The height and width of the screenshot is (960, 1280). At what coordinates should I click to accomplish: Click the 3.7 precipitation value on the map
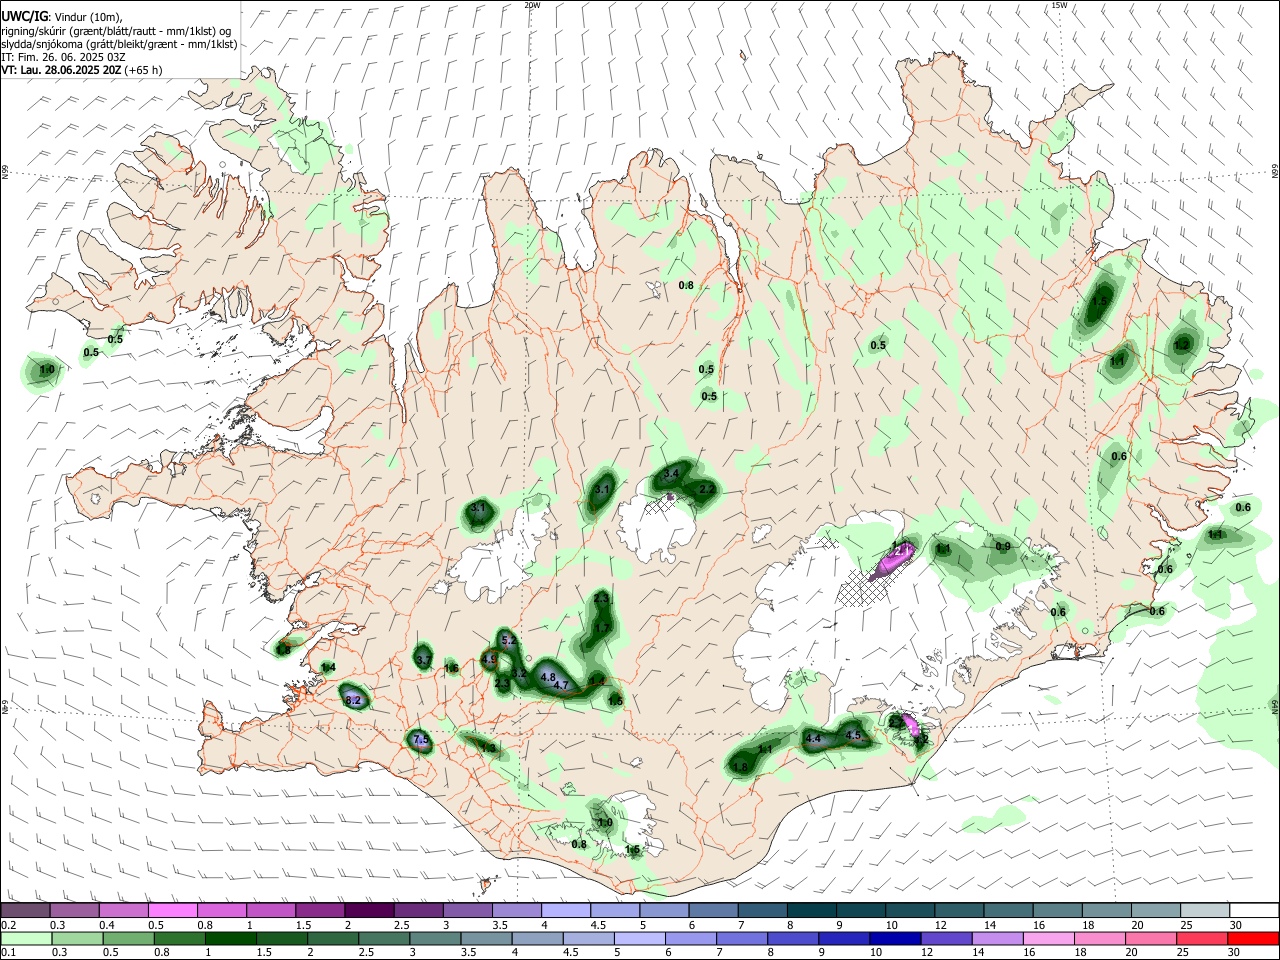(423, 660)
